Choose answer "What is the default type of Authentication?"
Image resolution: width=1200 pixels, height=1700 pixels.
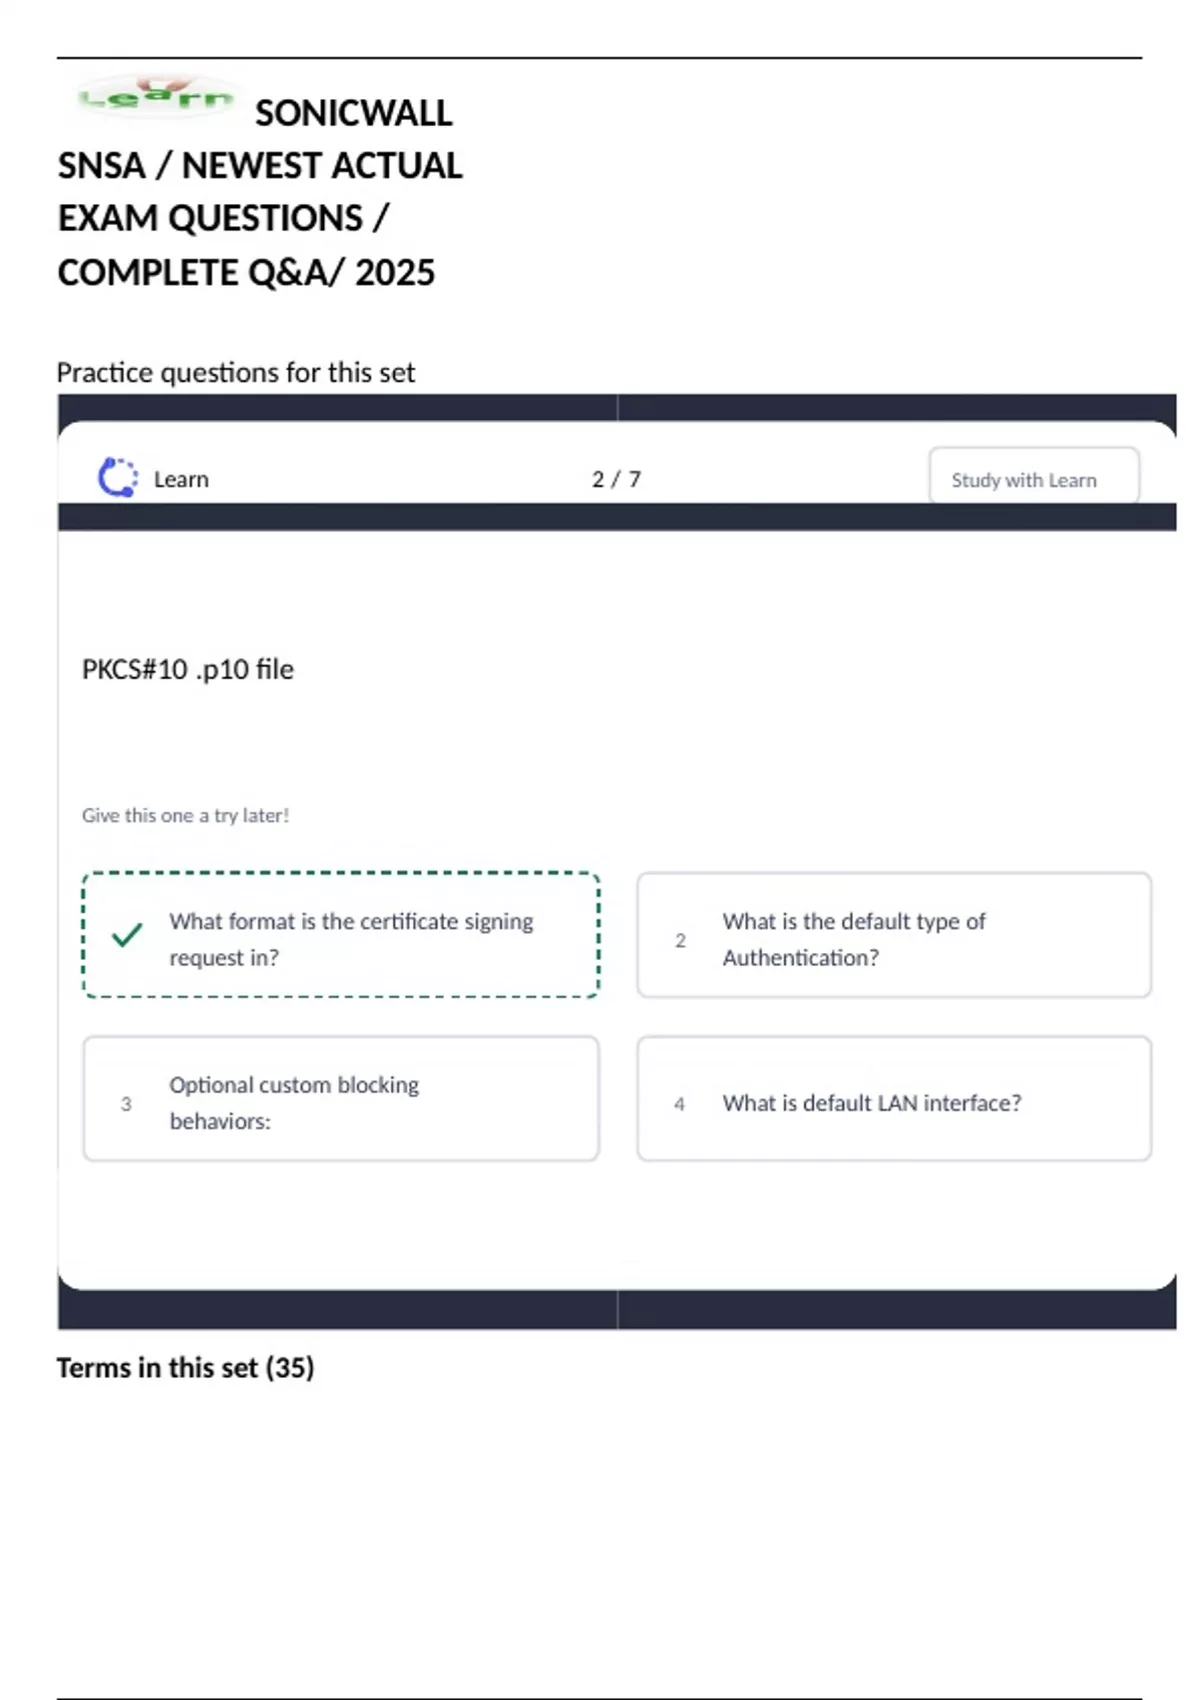pos(853,939)
